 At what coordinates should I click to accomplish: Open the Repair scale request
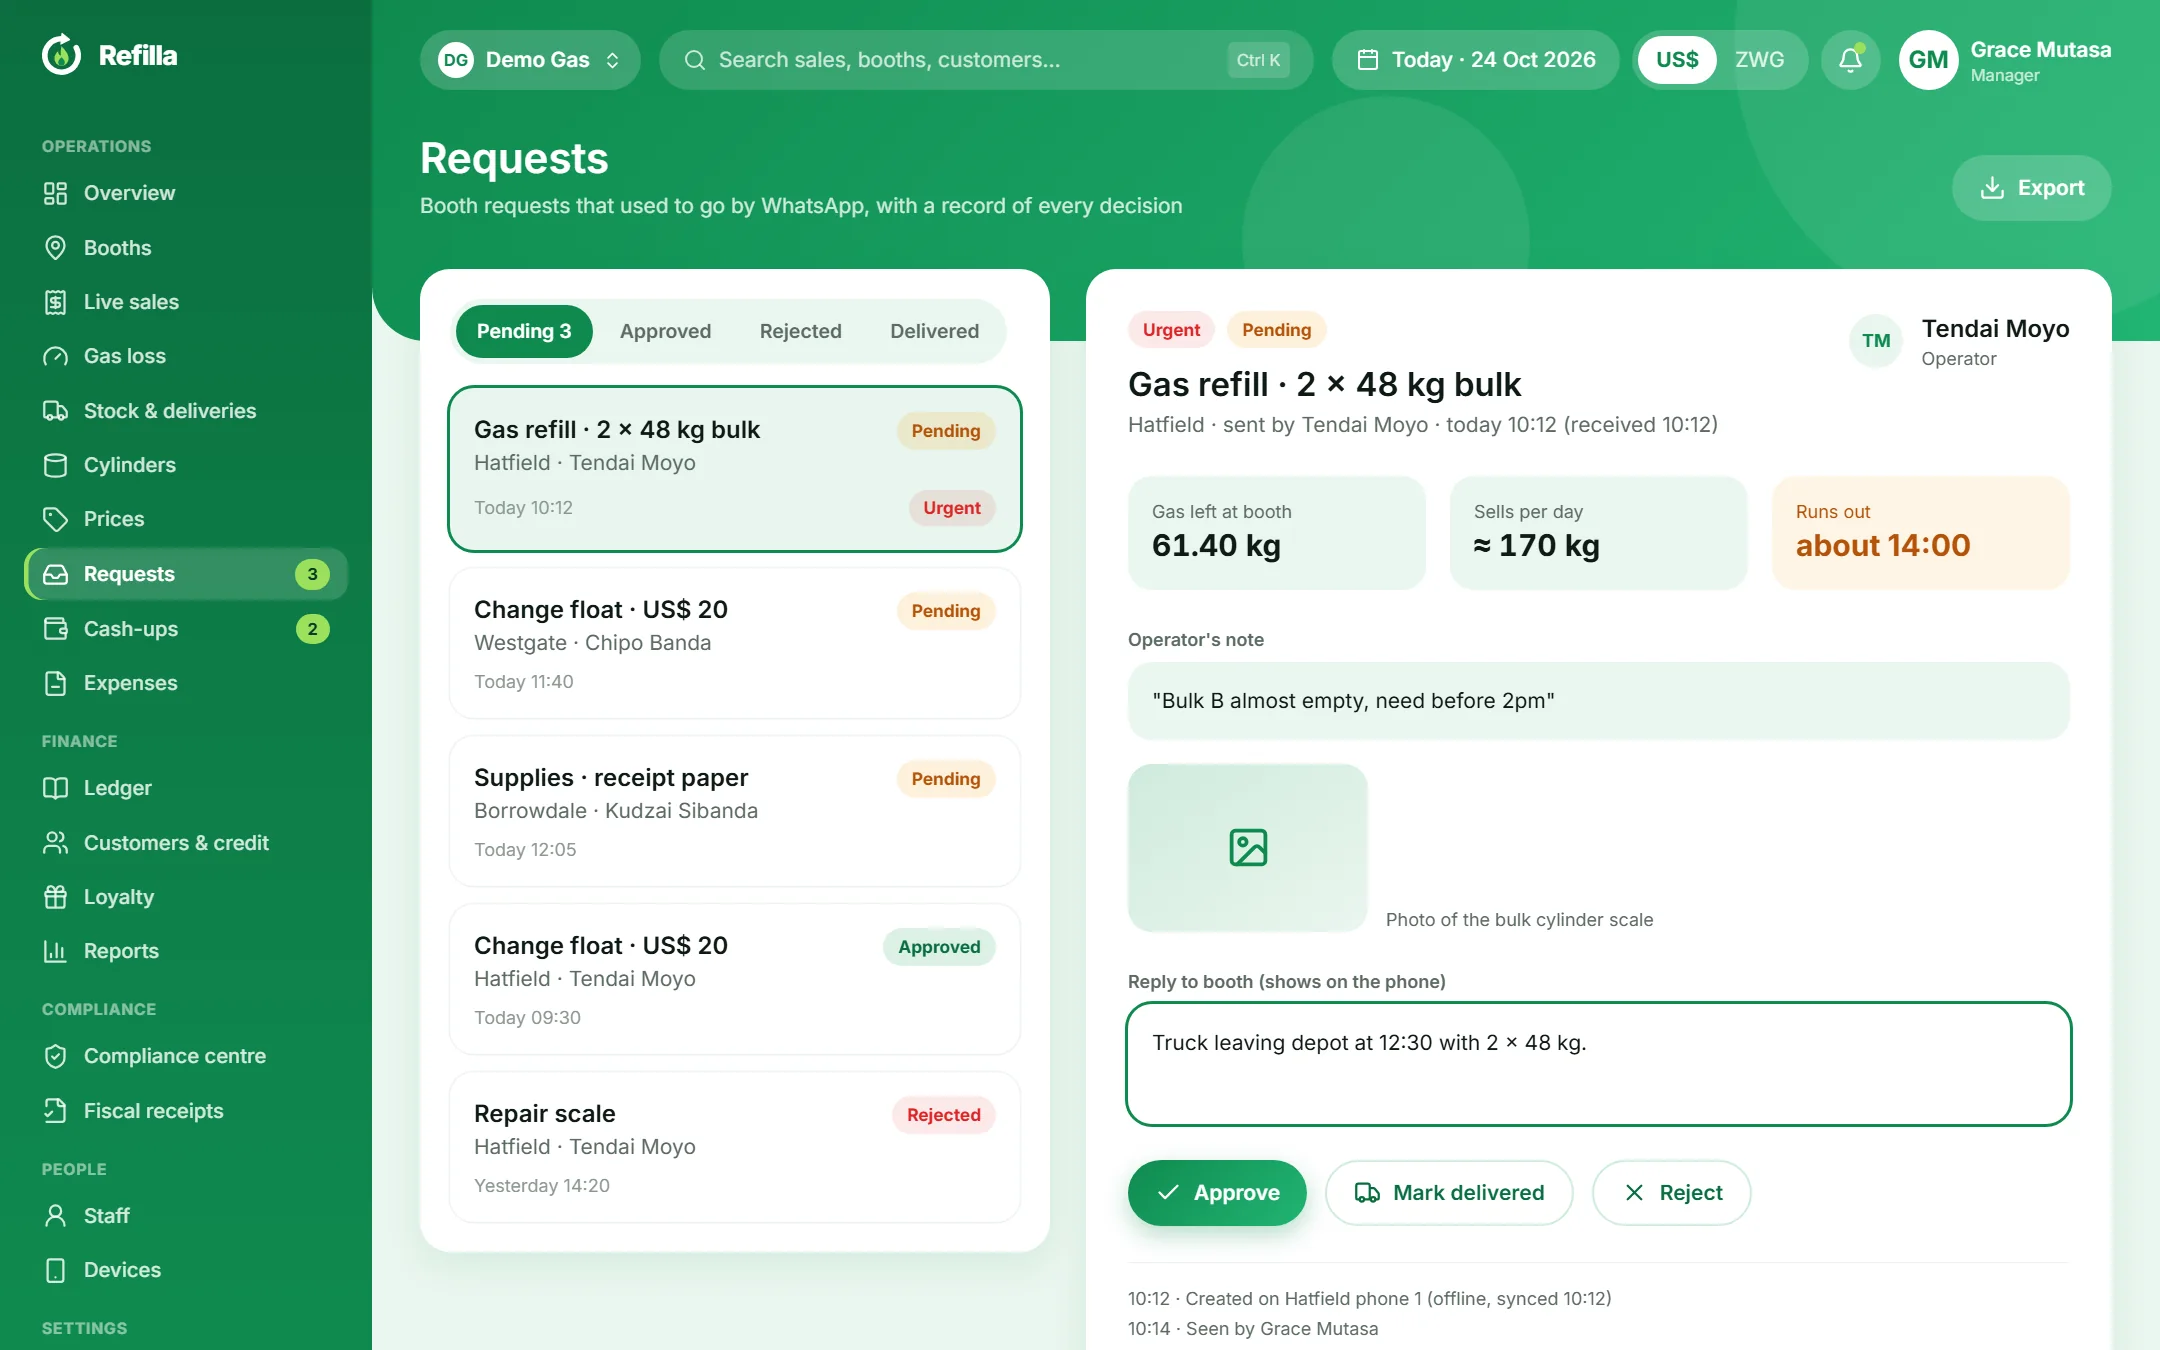point(735,1147)
